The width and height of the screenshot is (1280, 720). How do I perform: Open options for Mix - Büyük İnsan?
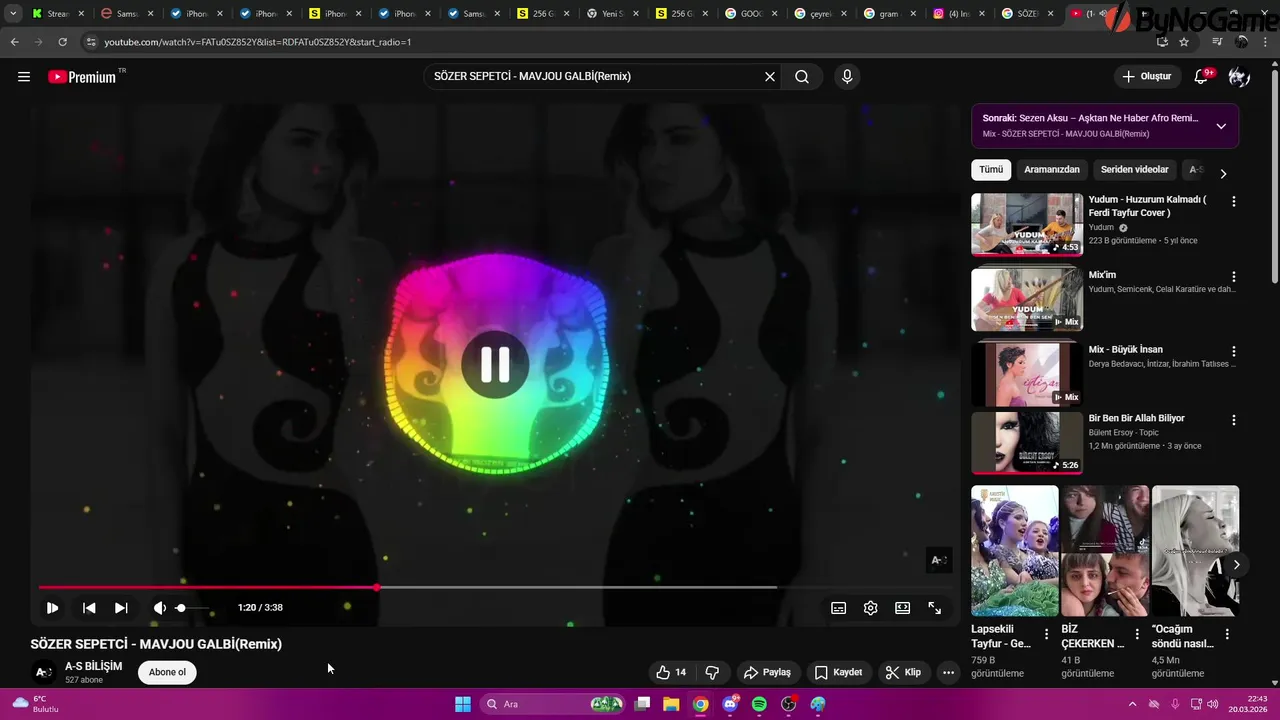click(x=1233, y=351)
